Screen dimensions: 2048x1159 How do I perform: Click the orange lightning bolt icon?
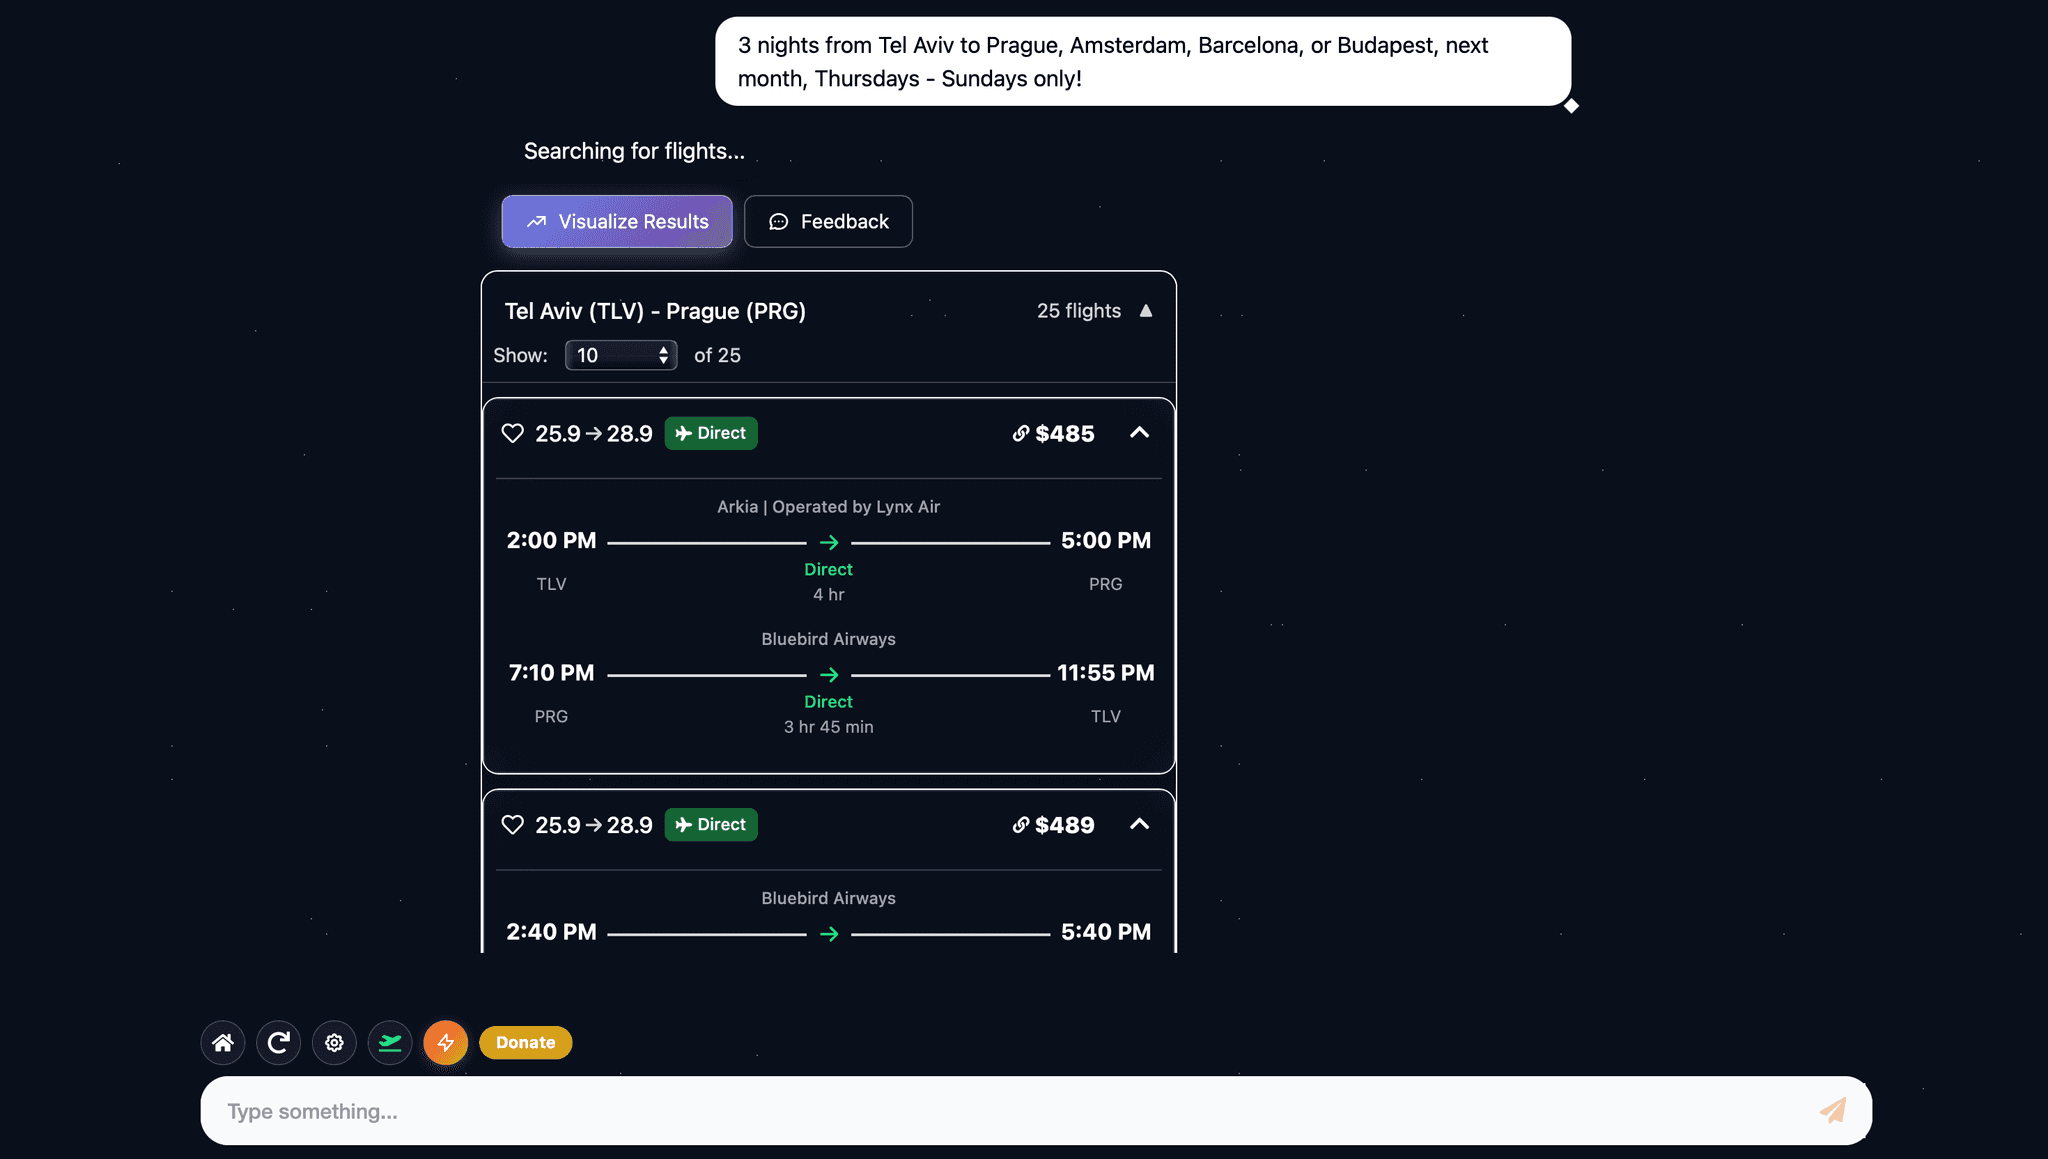[x=446, y=1043]
